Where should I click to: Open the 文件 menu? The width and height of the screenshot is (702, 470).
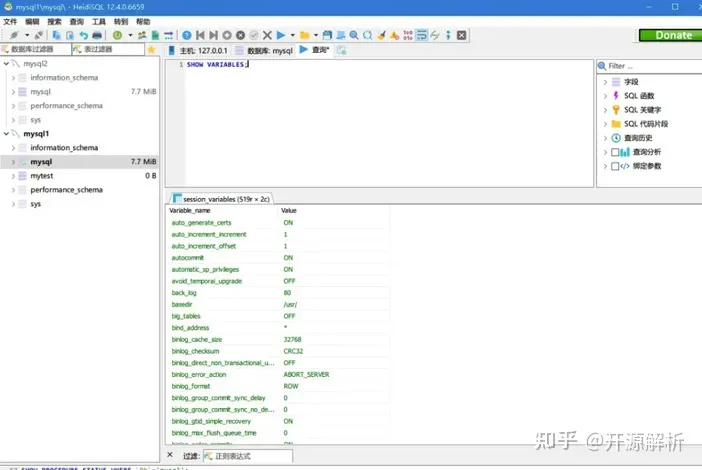[10, 21]
